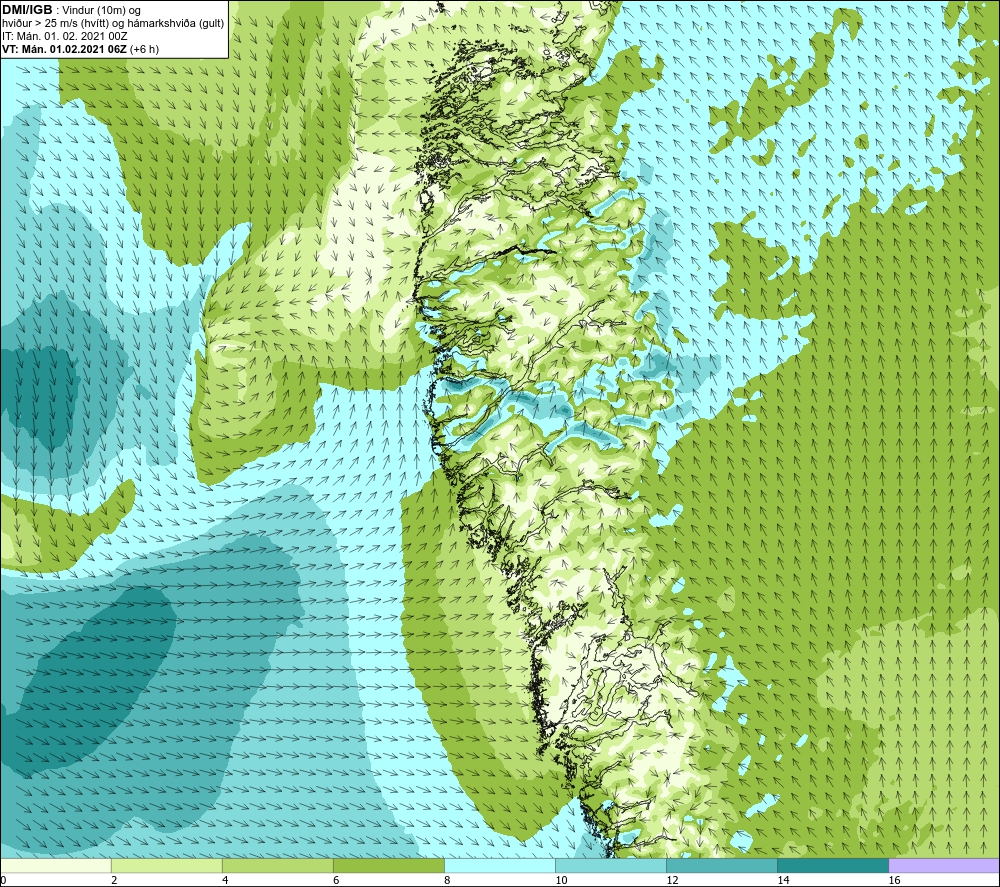Click the purple legend swatch above 16
The height and width of the screenshot is (887, 1000).
[x=944, y=866]
